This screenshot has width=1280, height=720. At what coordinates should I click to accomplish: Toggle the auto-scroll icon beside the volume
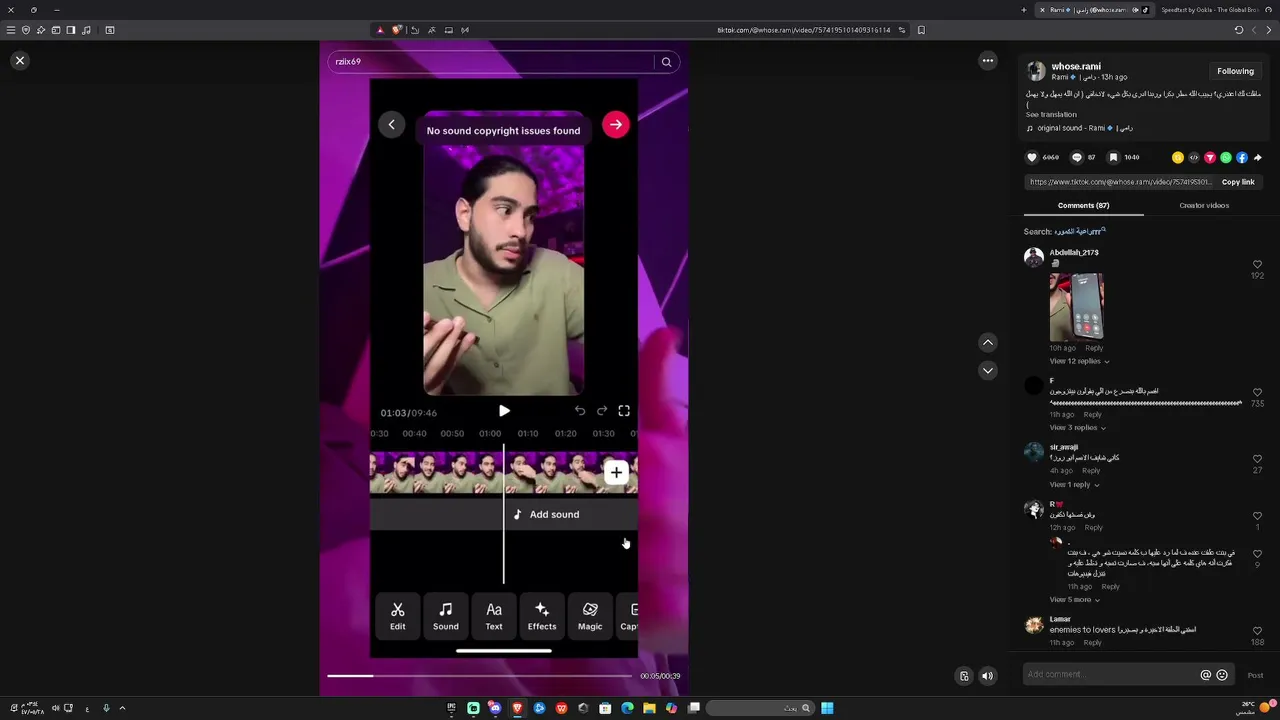[964, 676]
